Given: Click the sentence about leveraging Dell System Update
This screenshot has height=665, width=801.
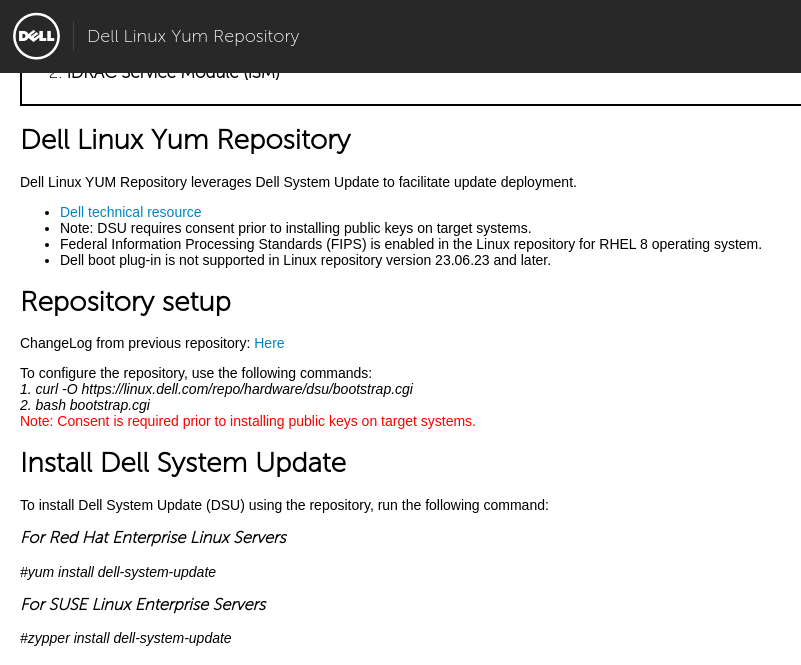Looking at the screenshot, I should [298, 182].
